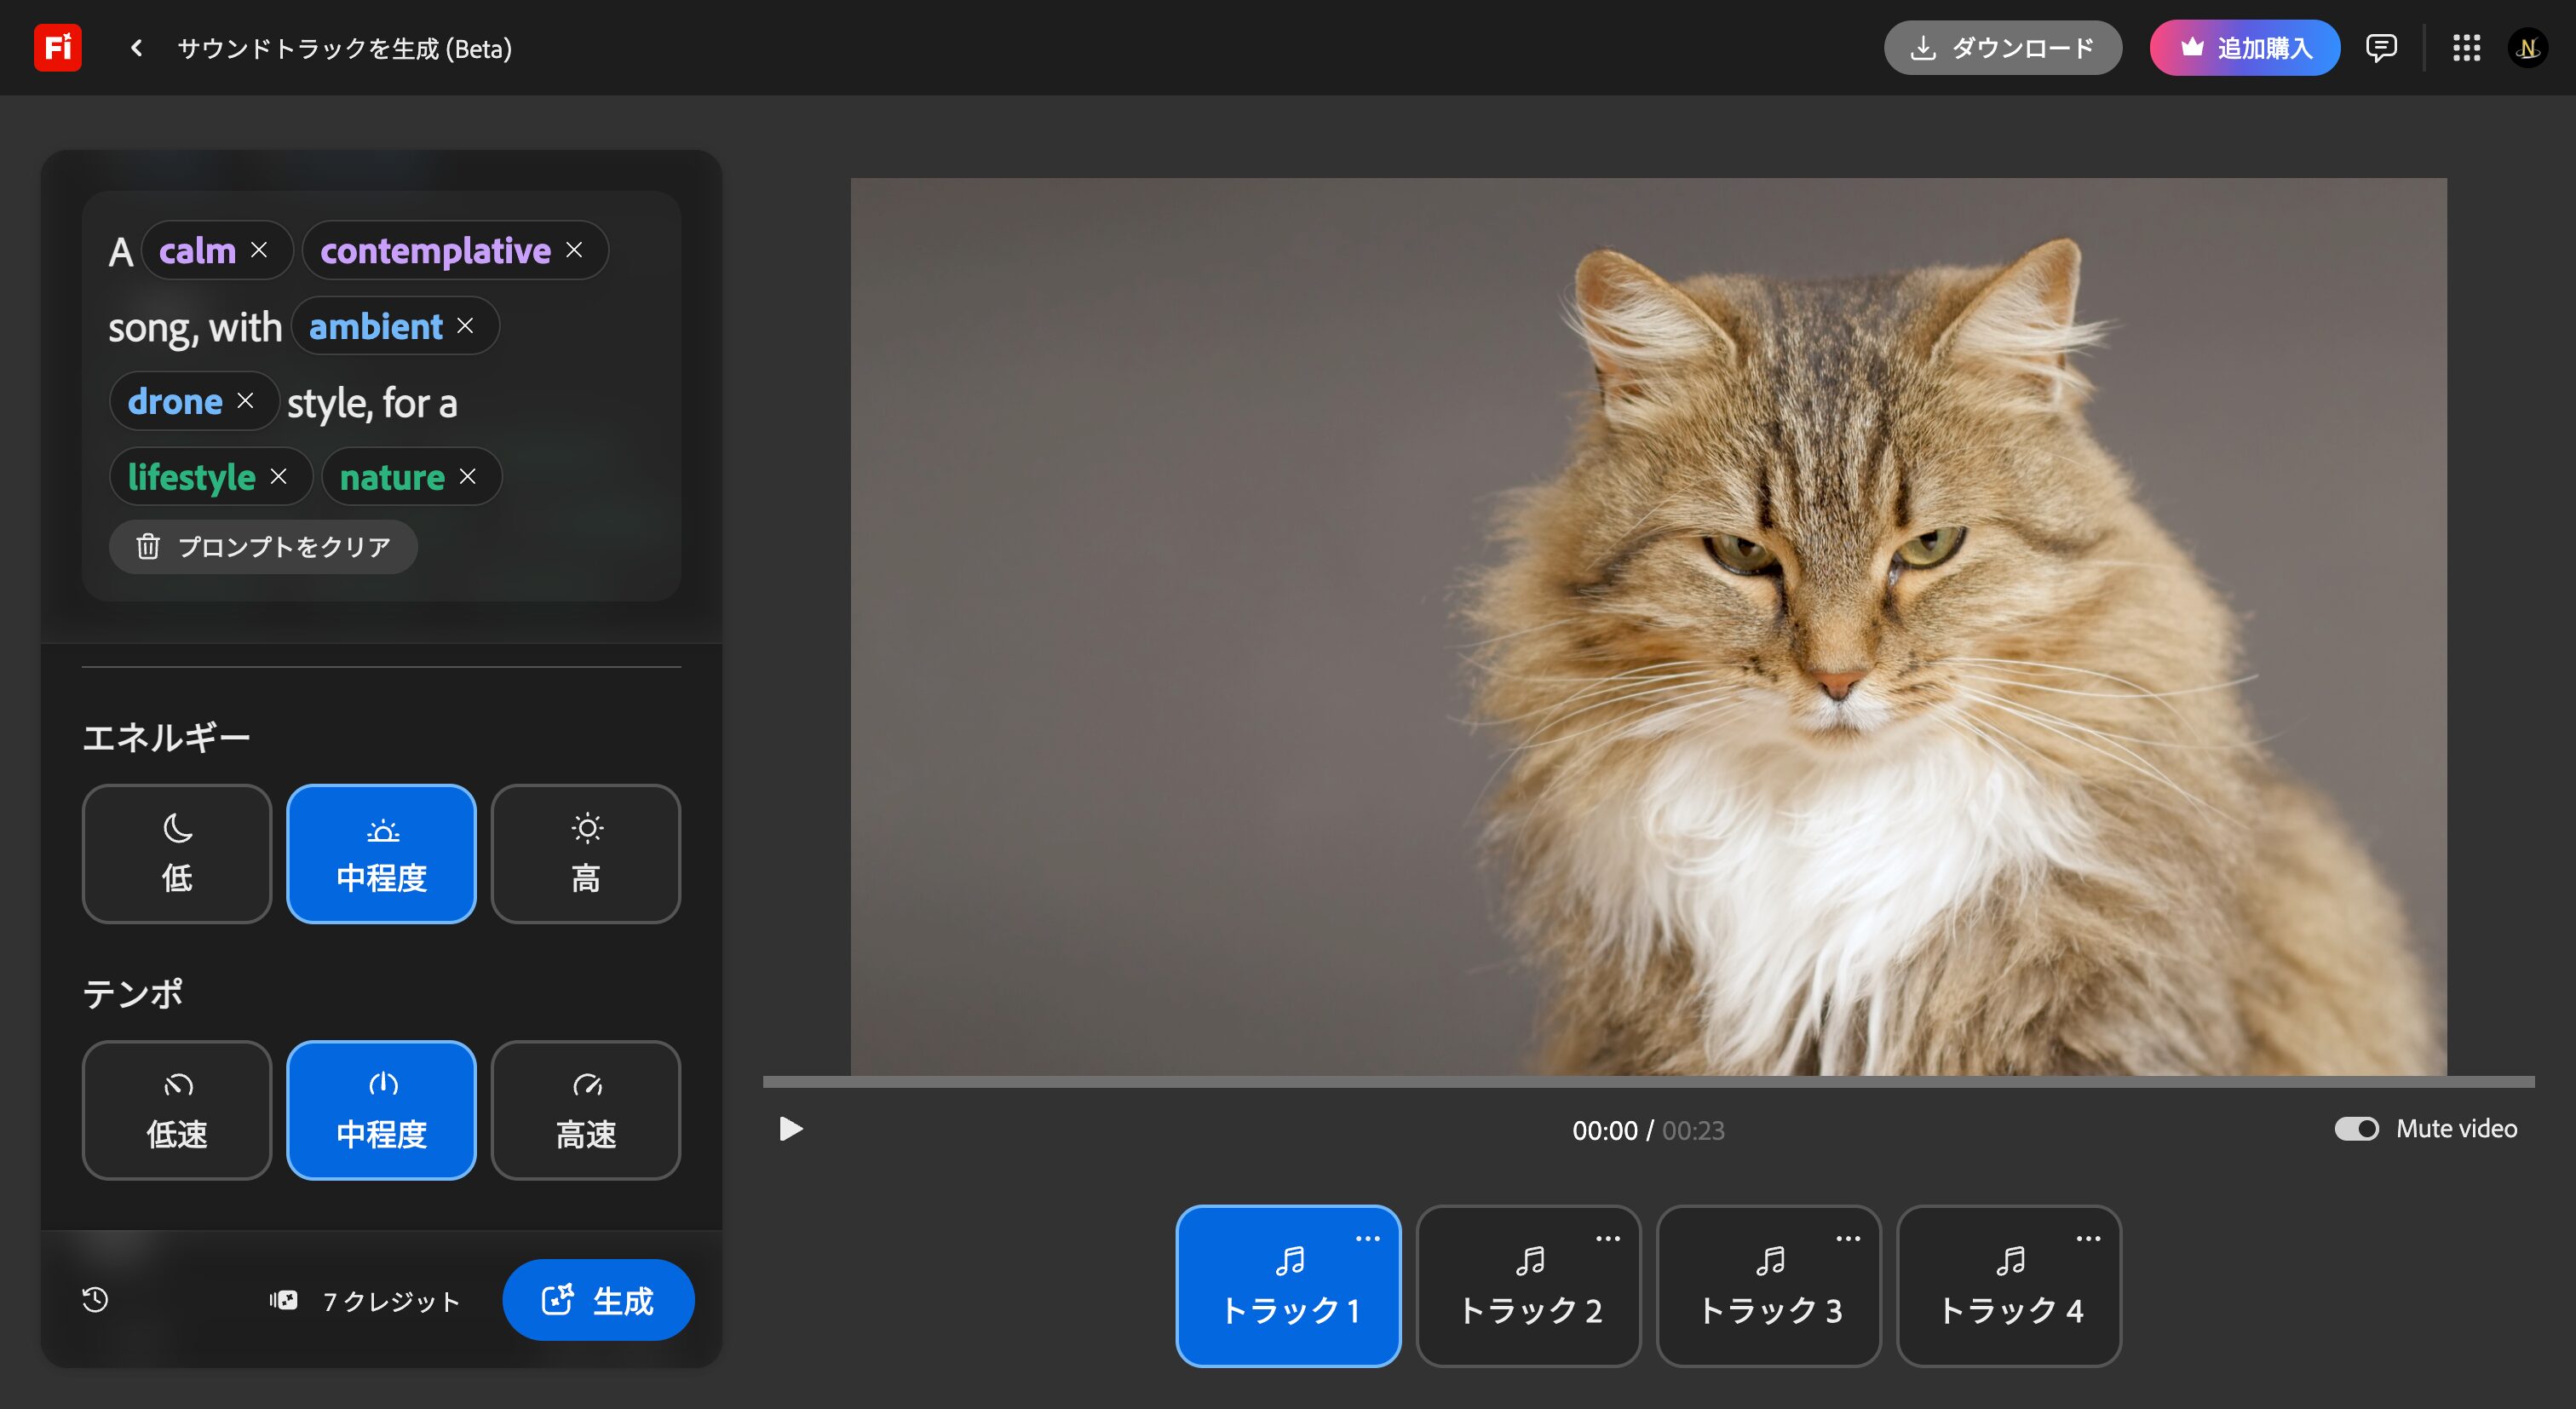
Task: Click the video progress bar
Action: click(x=1648, y=1082)
